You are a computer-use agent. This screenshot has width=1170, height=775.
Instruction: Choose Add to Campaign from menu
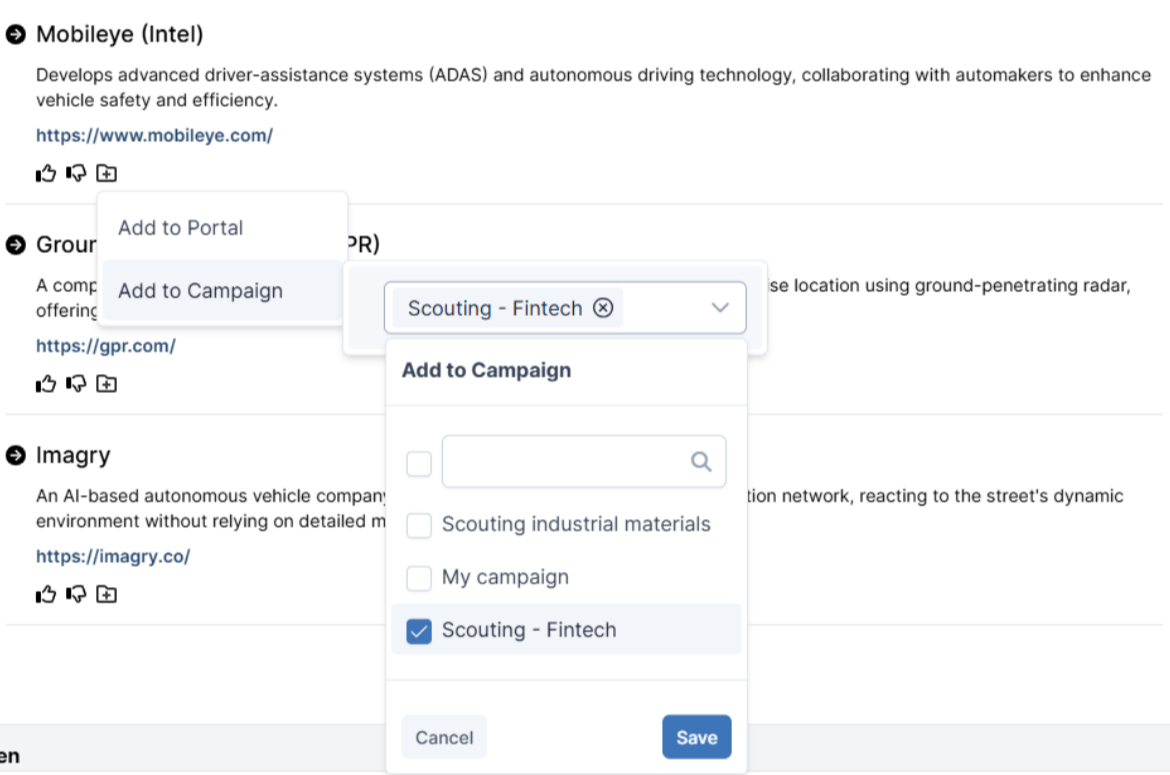pyautogui.click(x=222, y=291)
